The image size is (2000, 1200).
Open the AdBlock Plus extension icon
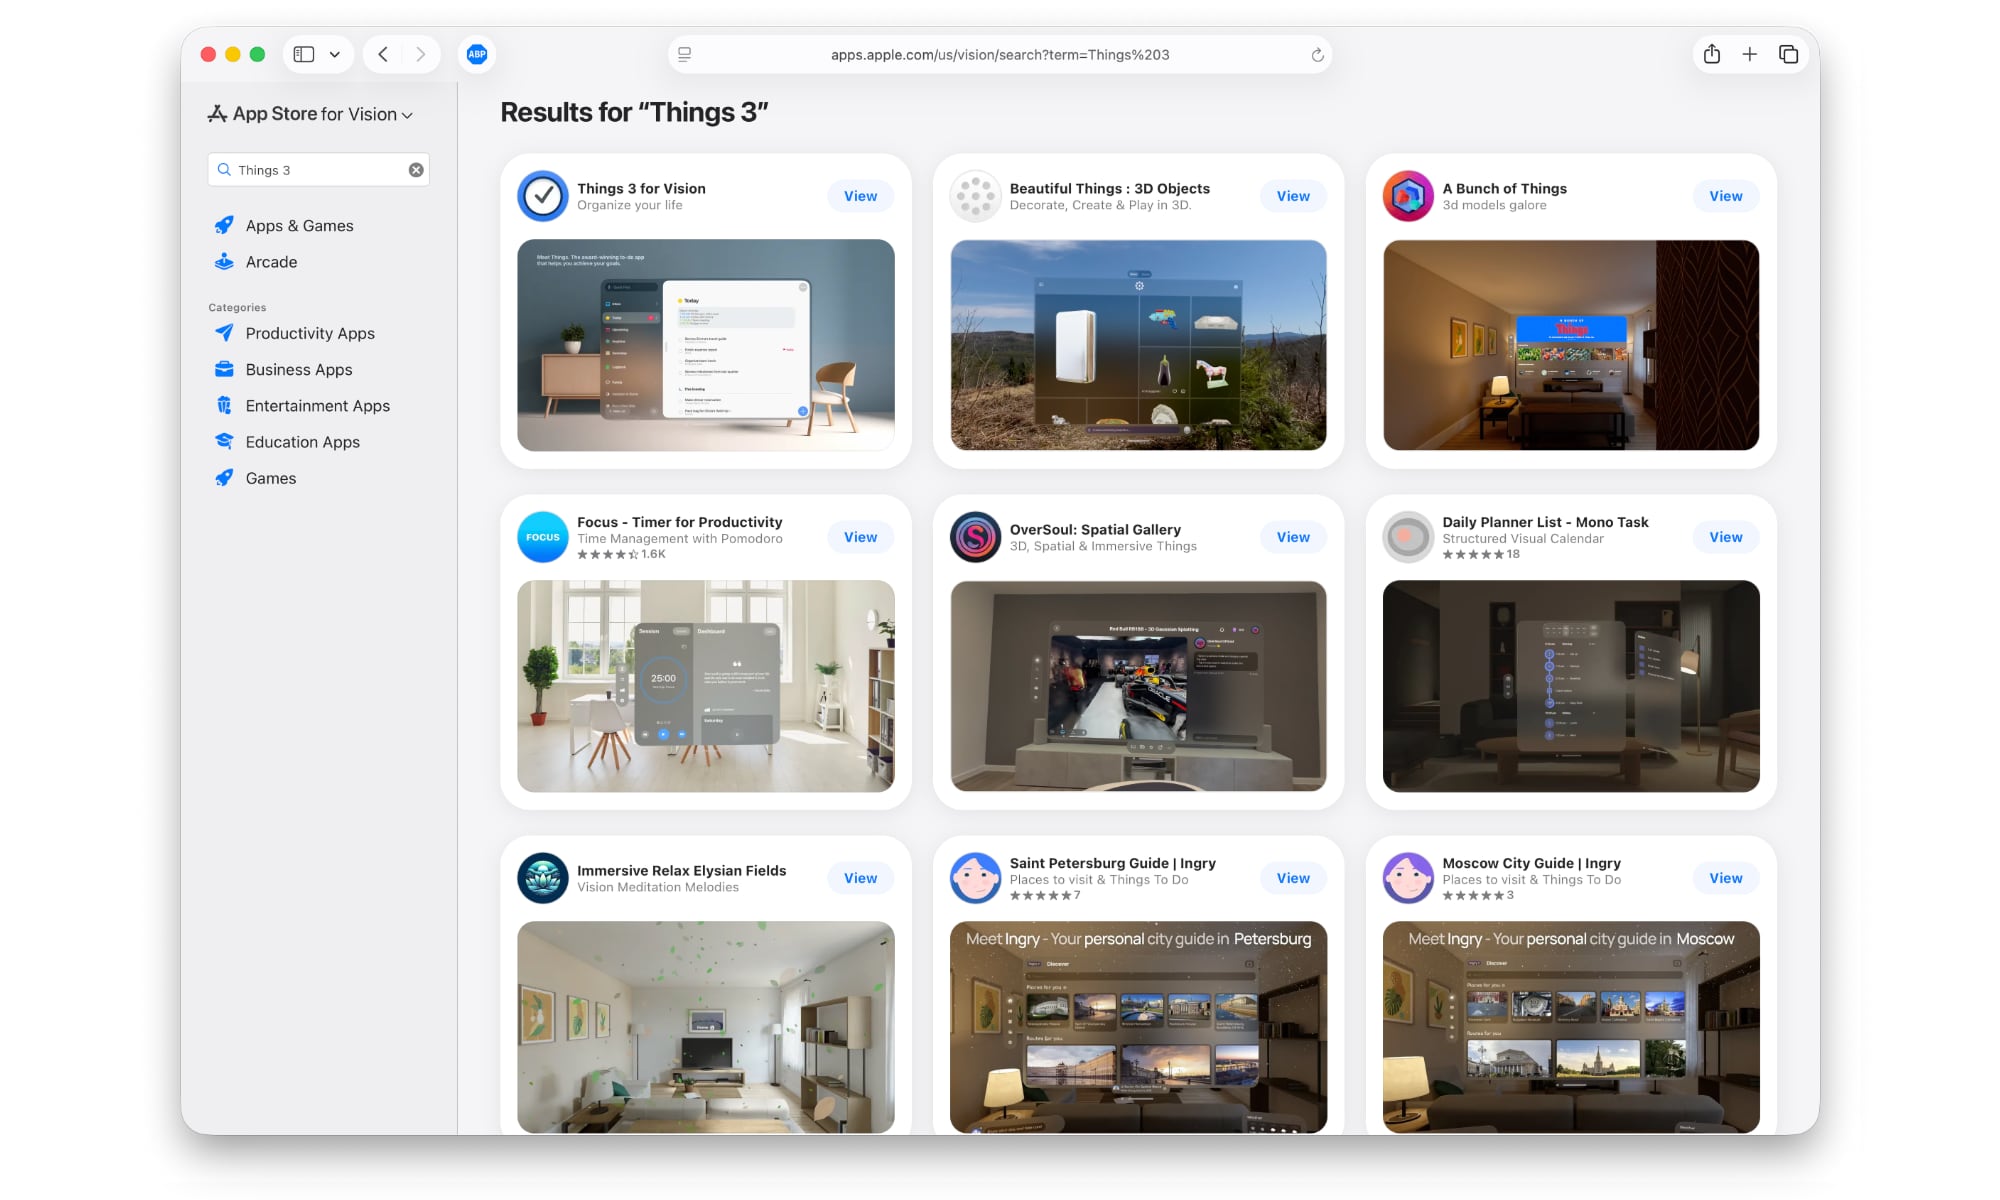tap(477, 54)
